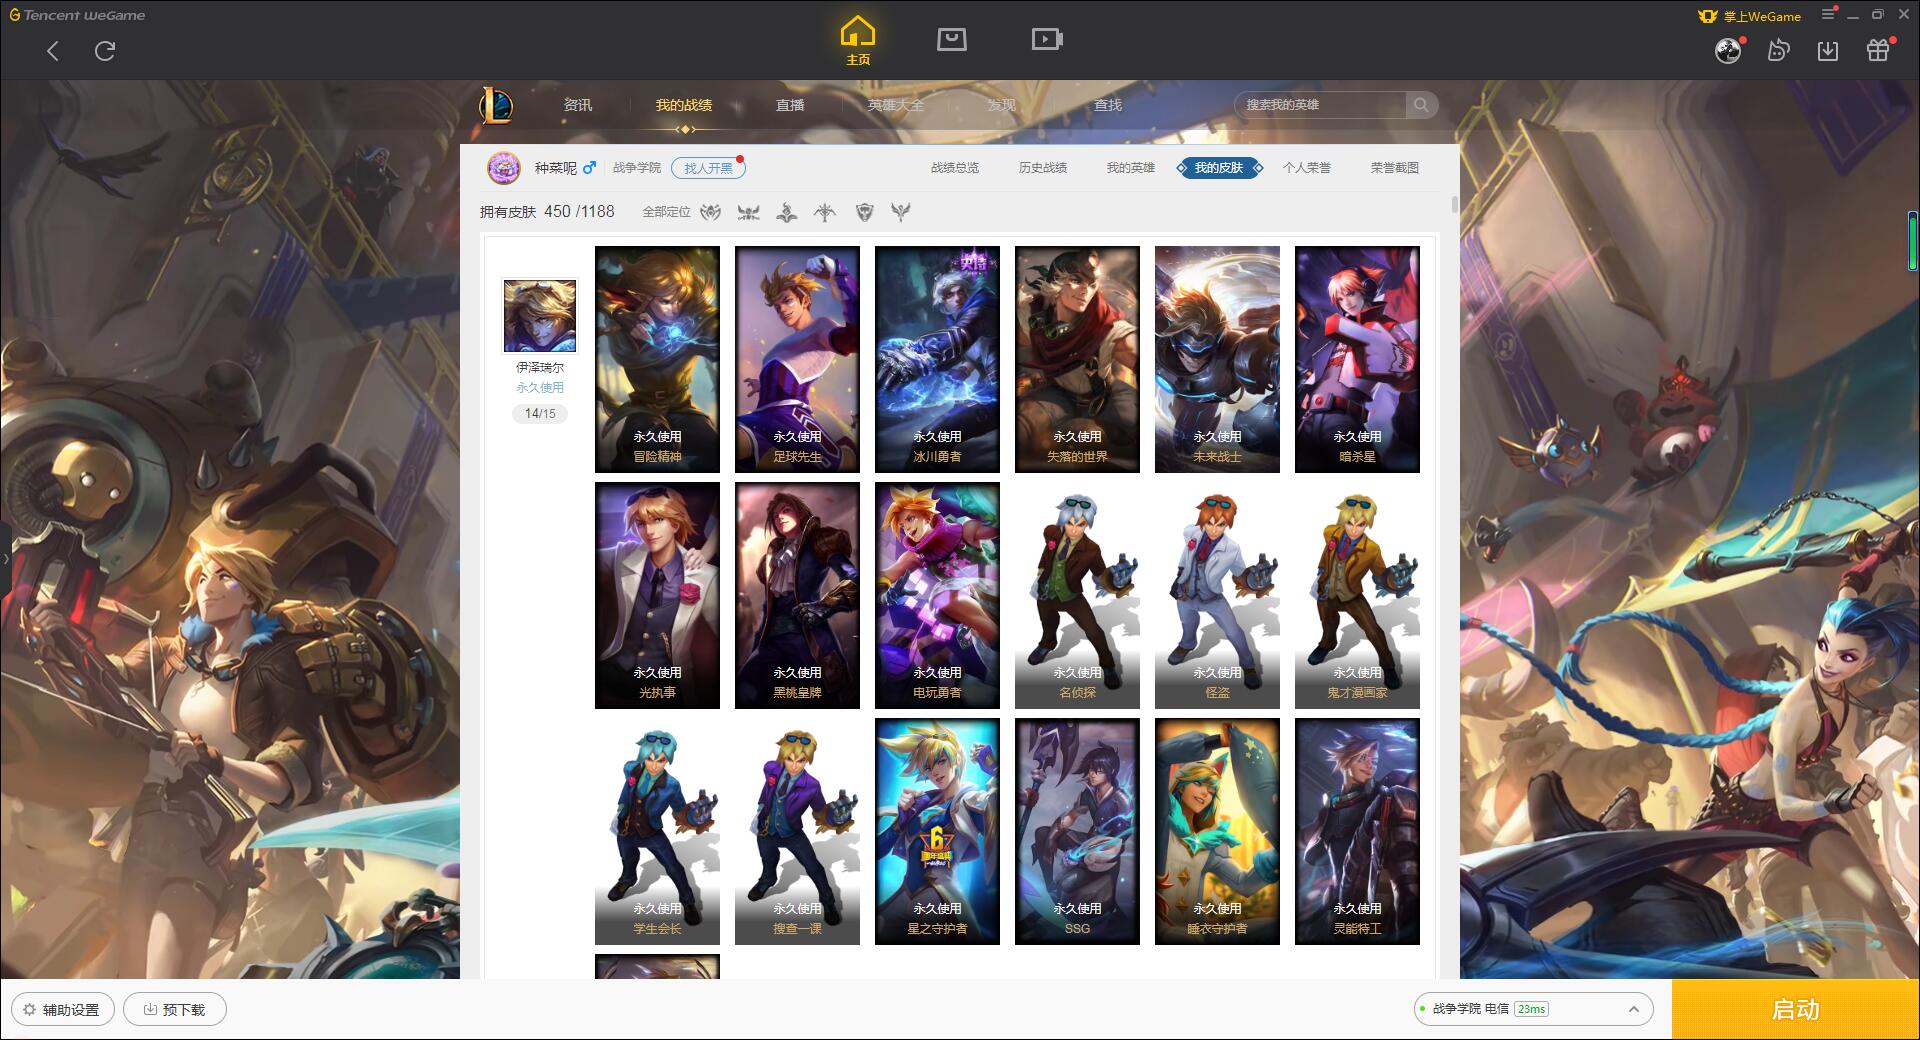Open 睡衣守护者 skin card
This screenshot has width=1920, height=1040.
(1217, 831)
